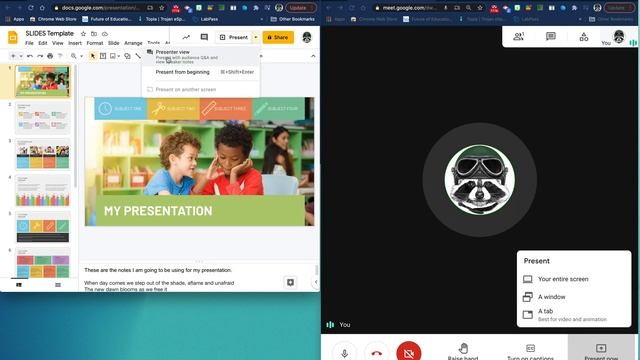Expand the new slide layout dropdown
This screenshot has height=360, width=640.
(x=21, y=56)
